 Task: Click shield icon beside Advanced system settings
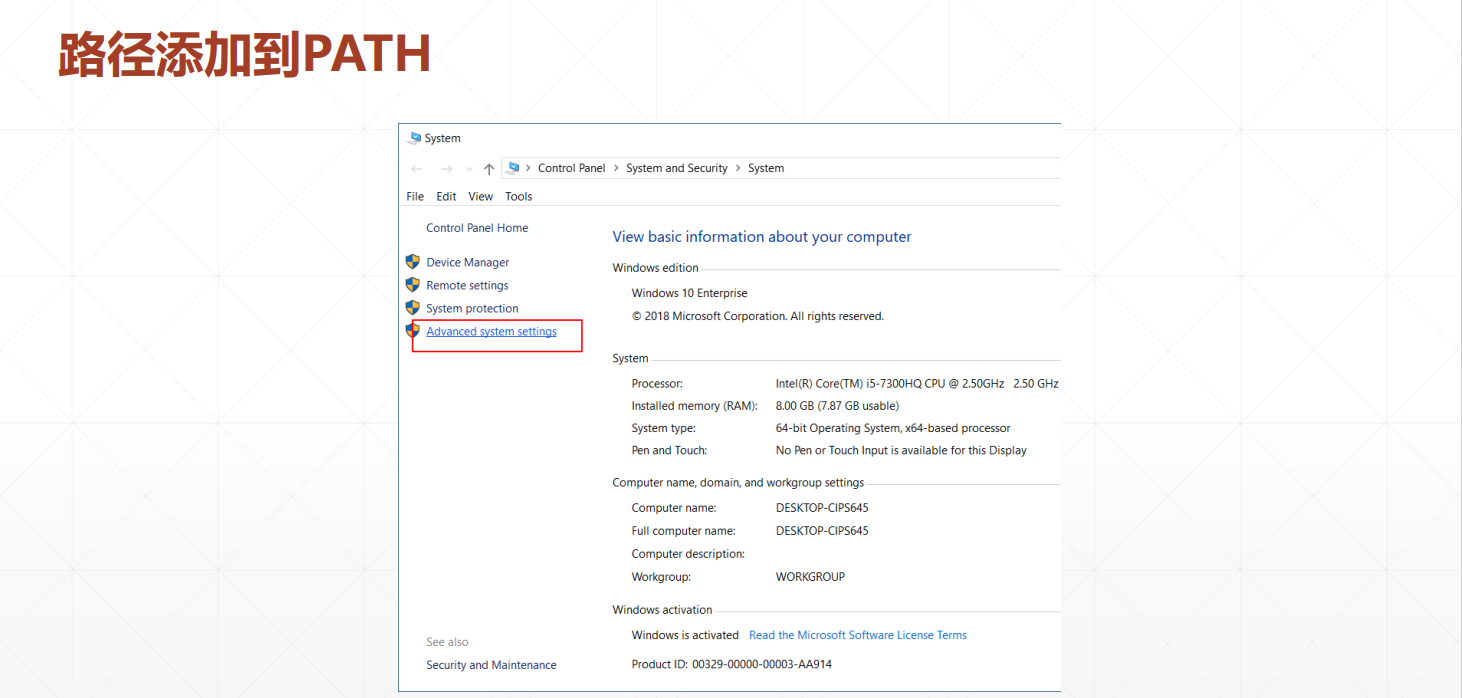412,330
